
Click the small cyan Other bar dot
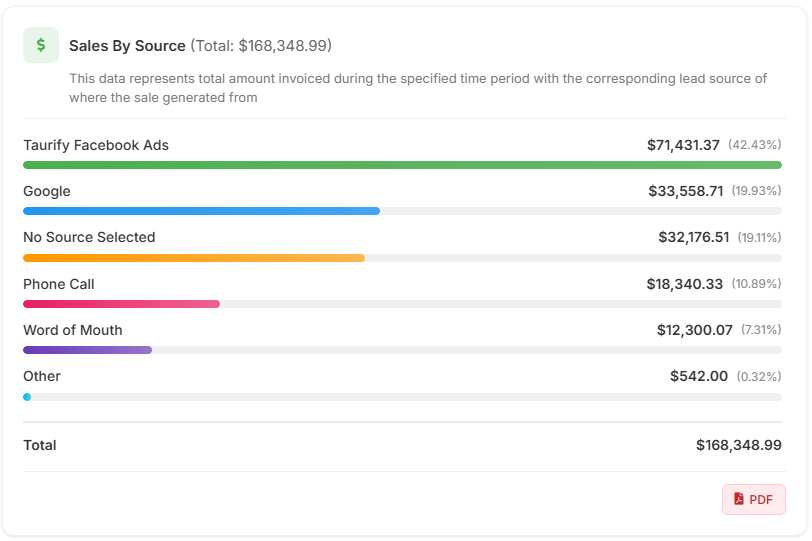[27, 397]
